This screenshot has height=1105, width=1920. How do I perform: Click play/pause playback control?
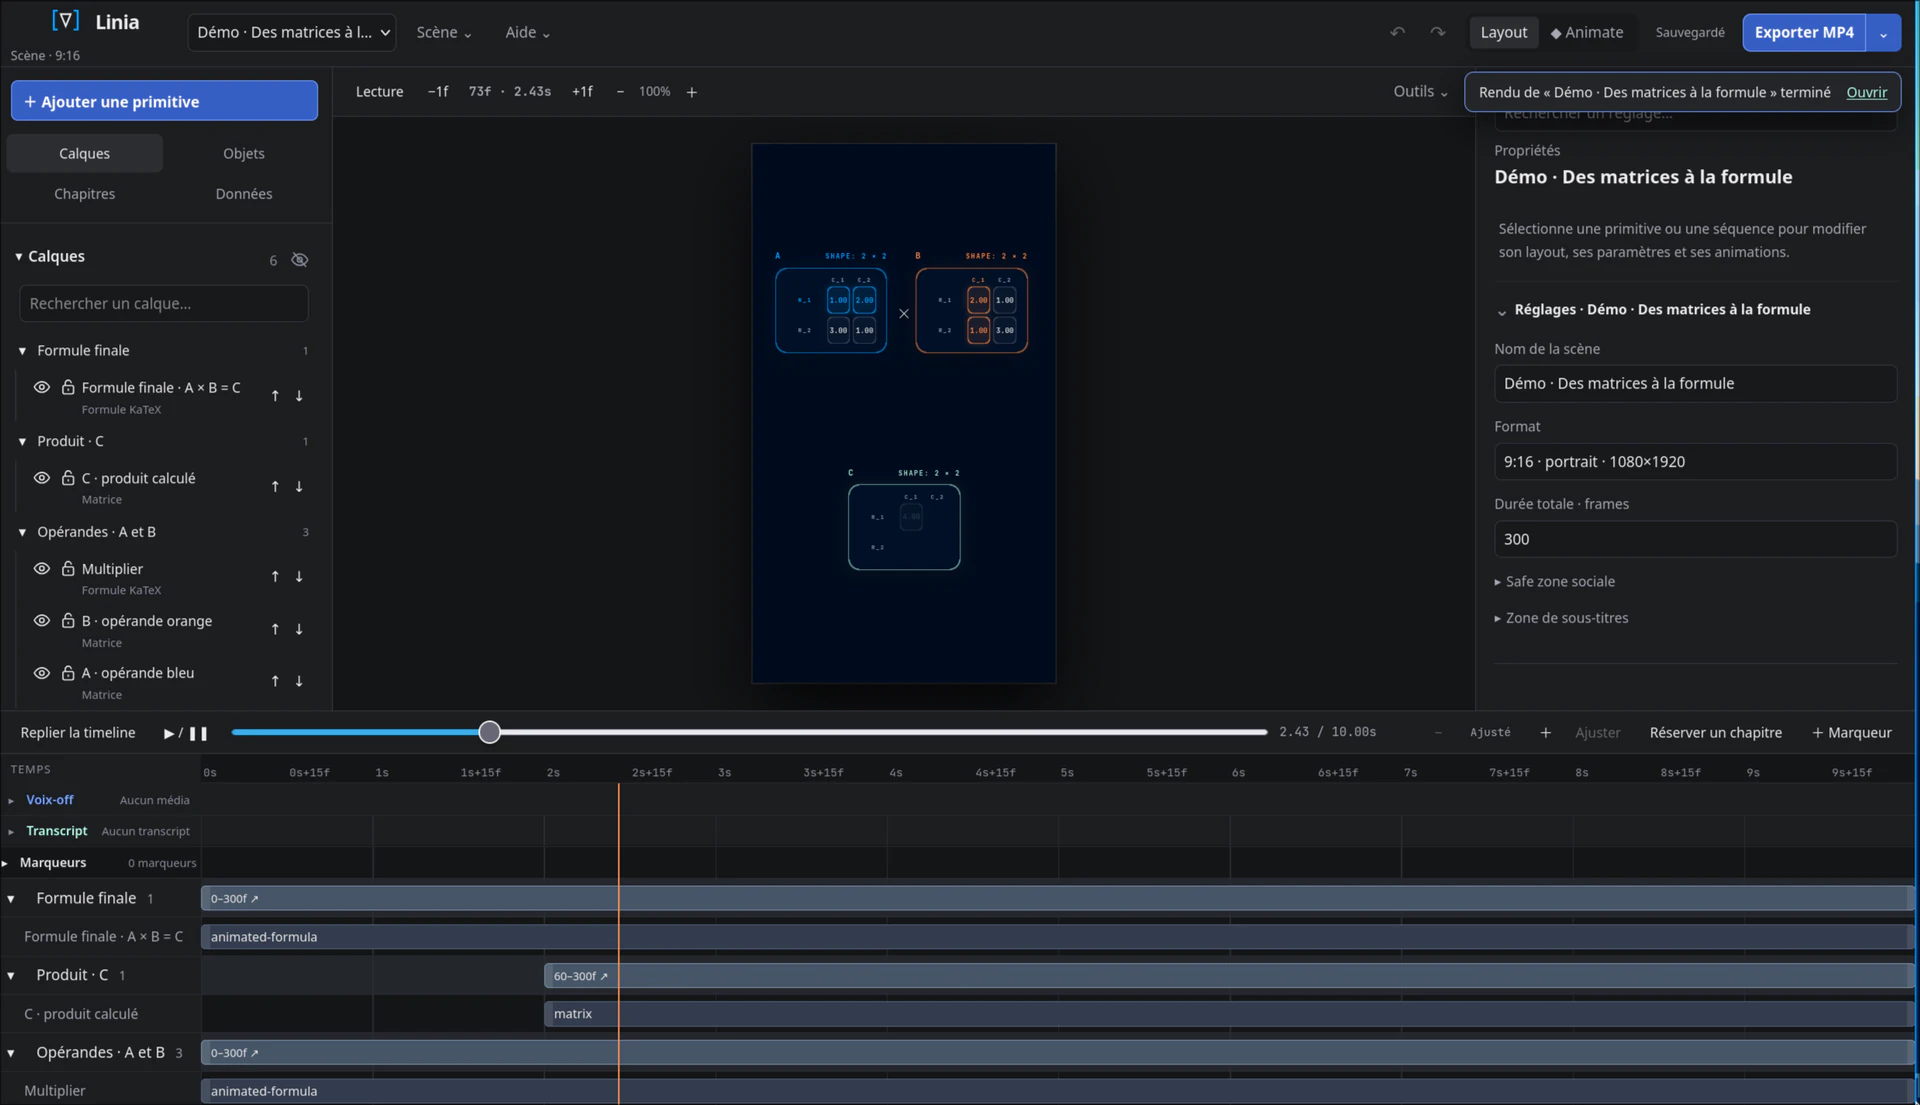(x=185, y=733)
